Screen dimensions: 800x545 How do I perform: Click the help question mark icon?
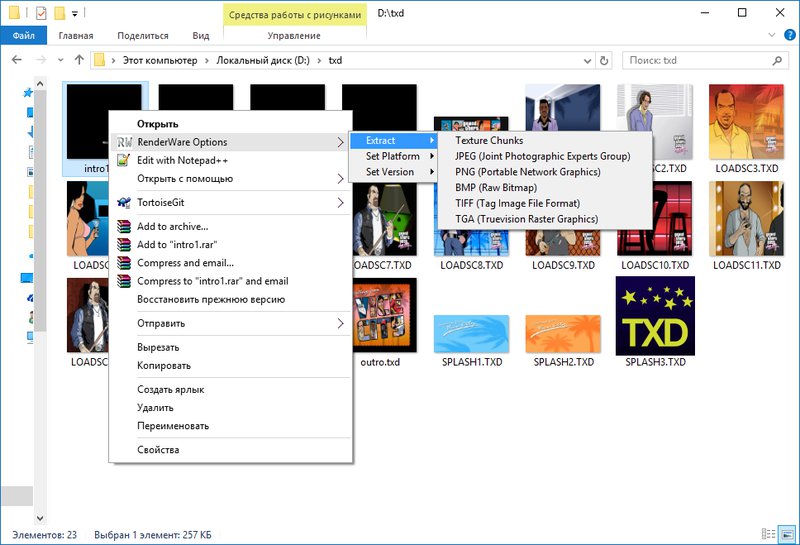click(789, 35)
